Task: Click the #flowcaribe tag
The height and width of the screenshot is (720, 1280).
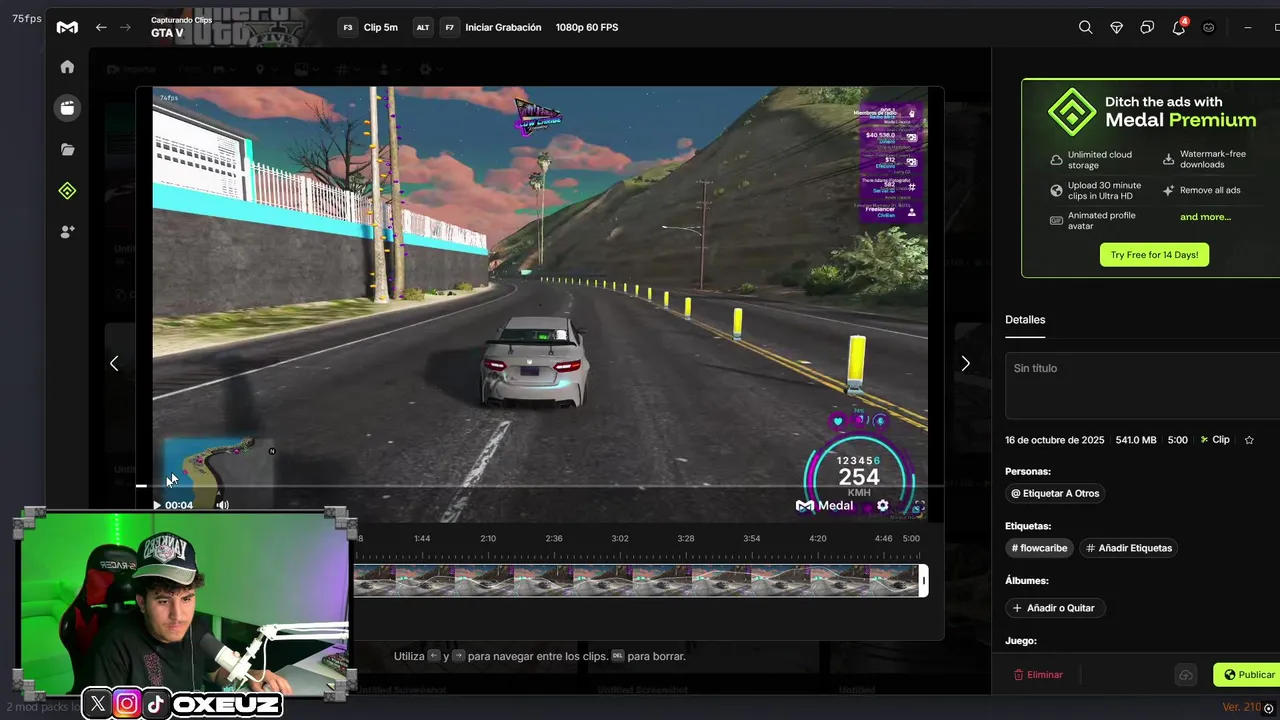Action: point(1039,548)
